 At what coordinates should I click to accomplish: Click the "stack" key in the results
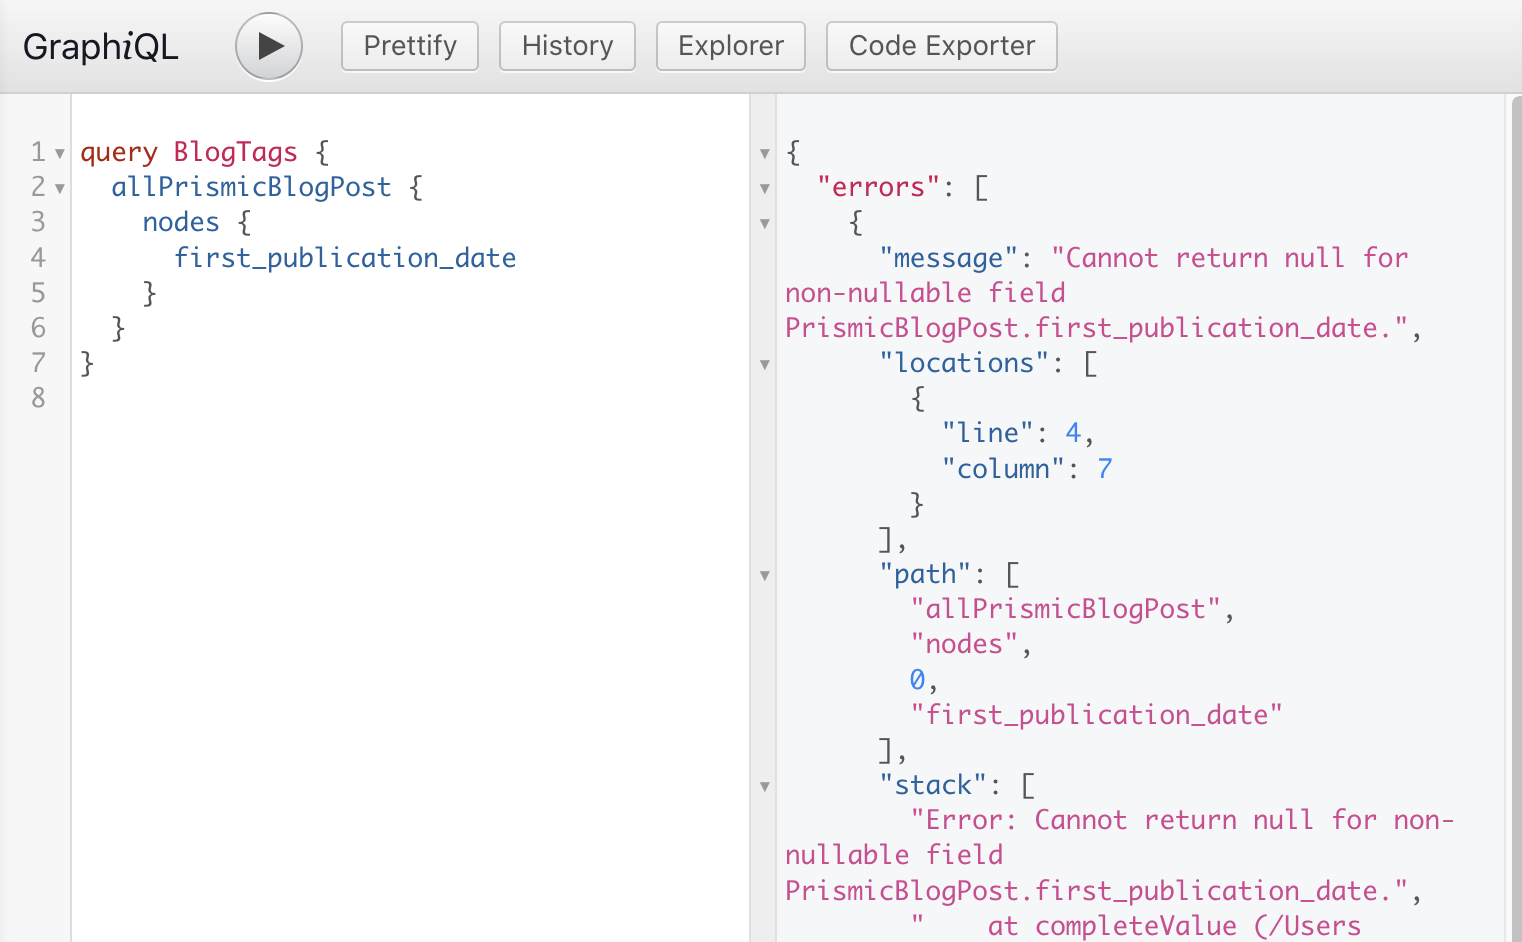click(934, 785)
